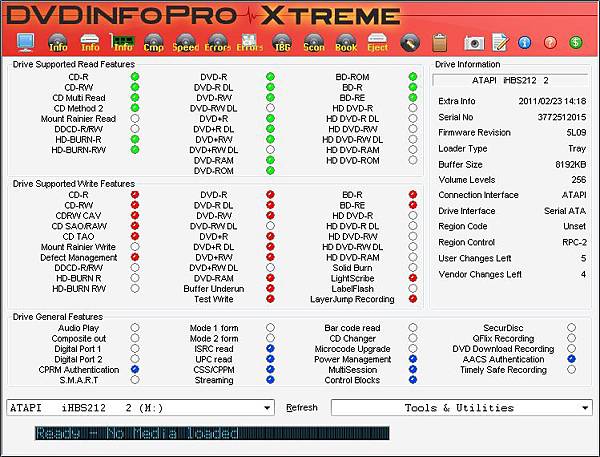600x457 pixels.
Task: Click the Loader Type value Tray
Action: click(577, 149)
